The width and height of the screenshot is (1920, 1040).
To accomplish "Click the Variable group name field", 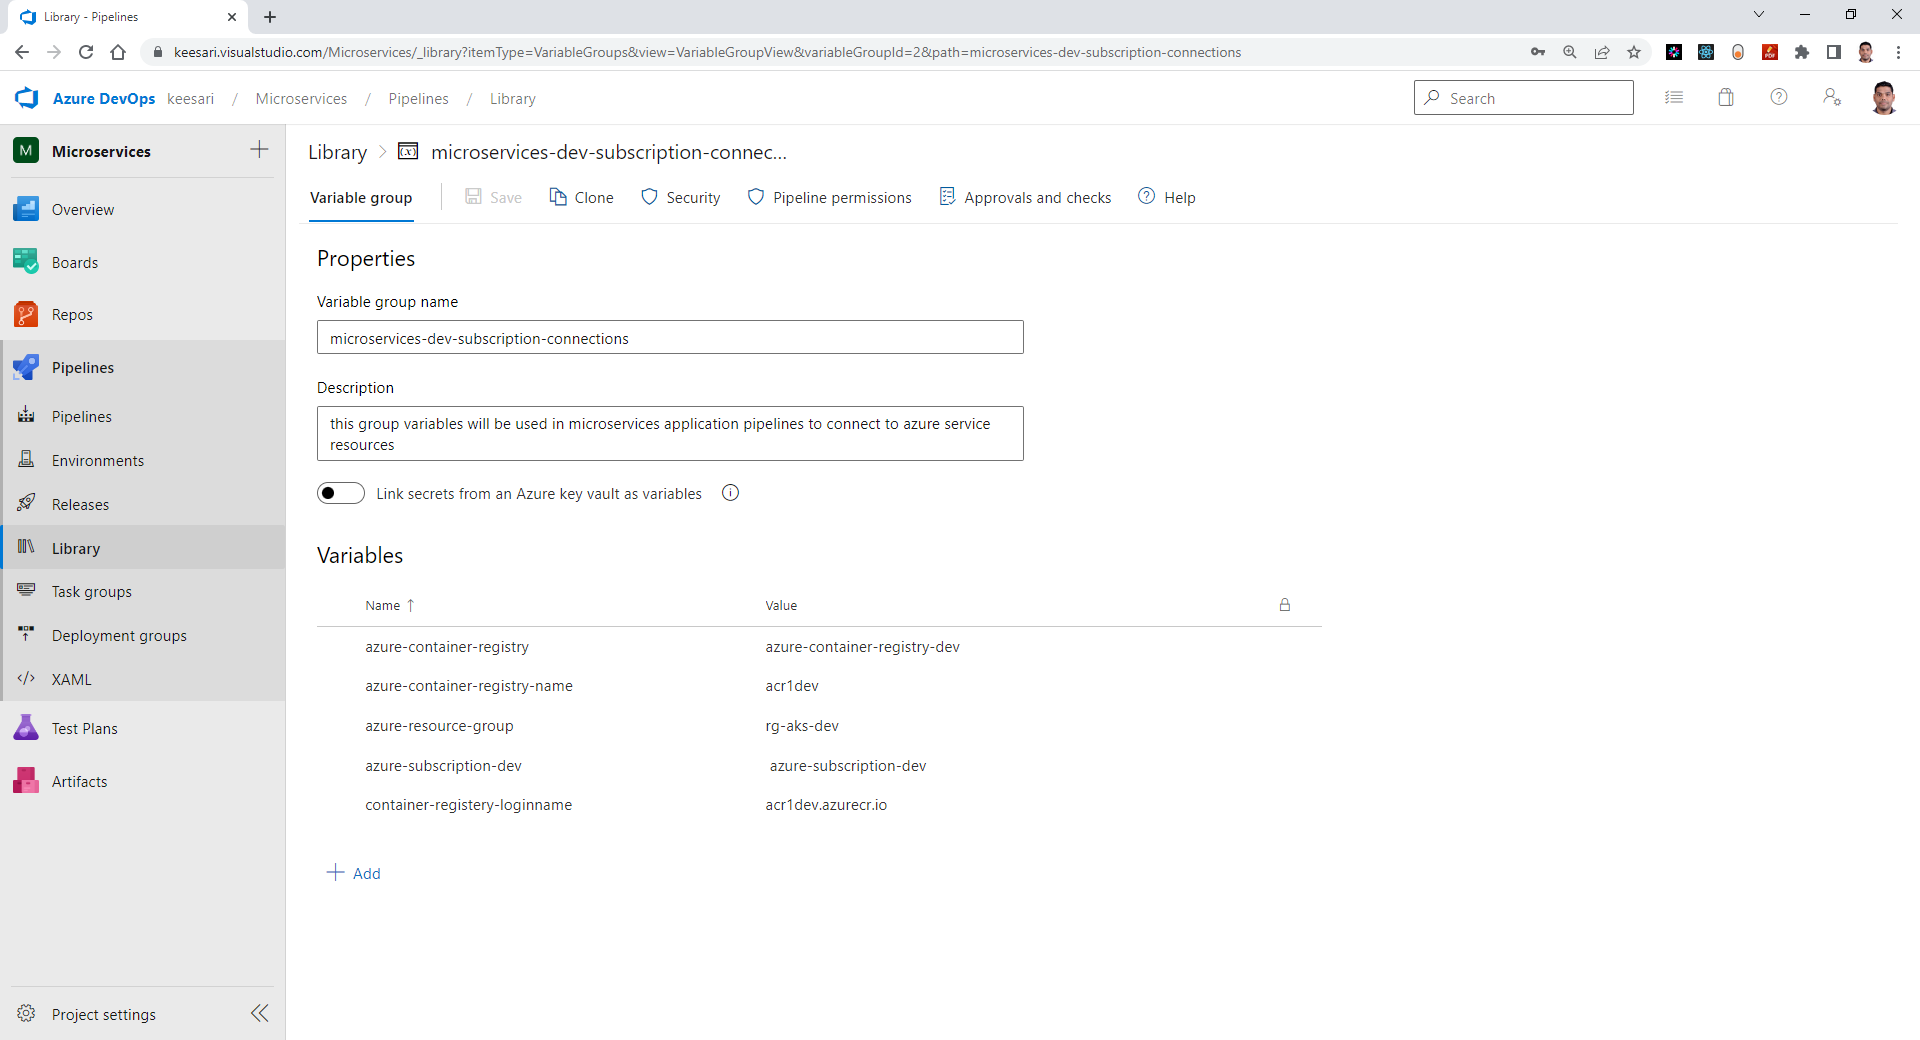I will (x=670, y=338).
